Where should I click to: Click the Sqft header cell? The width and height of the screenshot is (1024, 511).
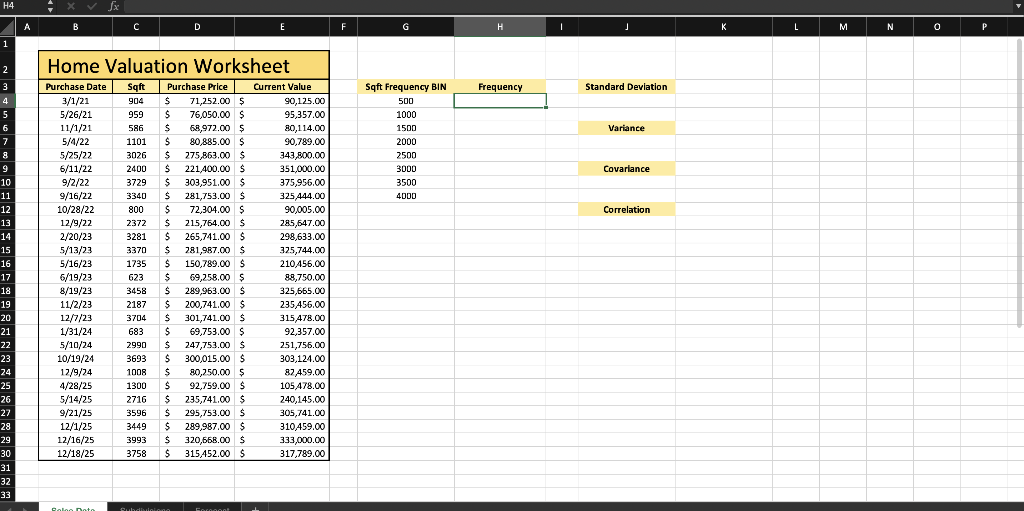(136, 87)
